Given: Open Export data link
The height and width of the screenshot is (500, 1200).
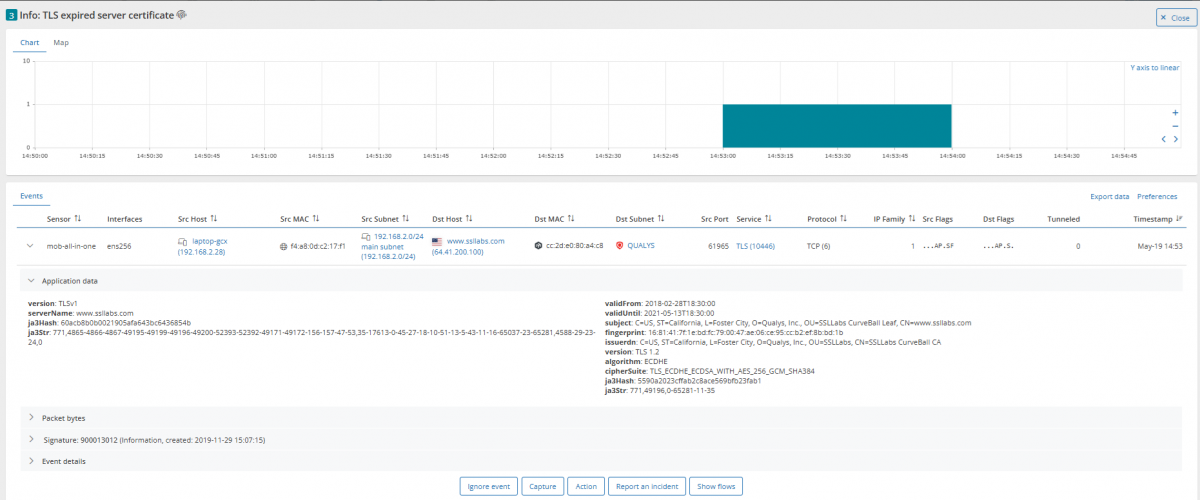Looking at the screenshot, I should coord(1109,197).
